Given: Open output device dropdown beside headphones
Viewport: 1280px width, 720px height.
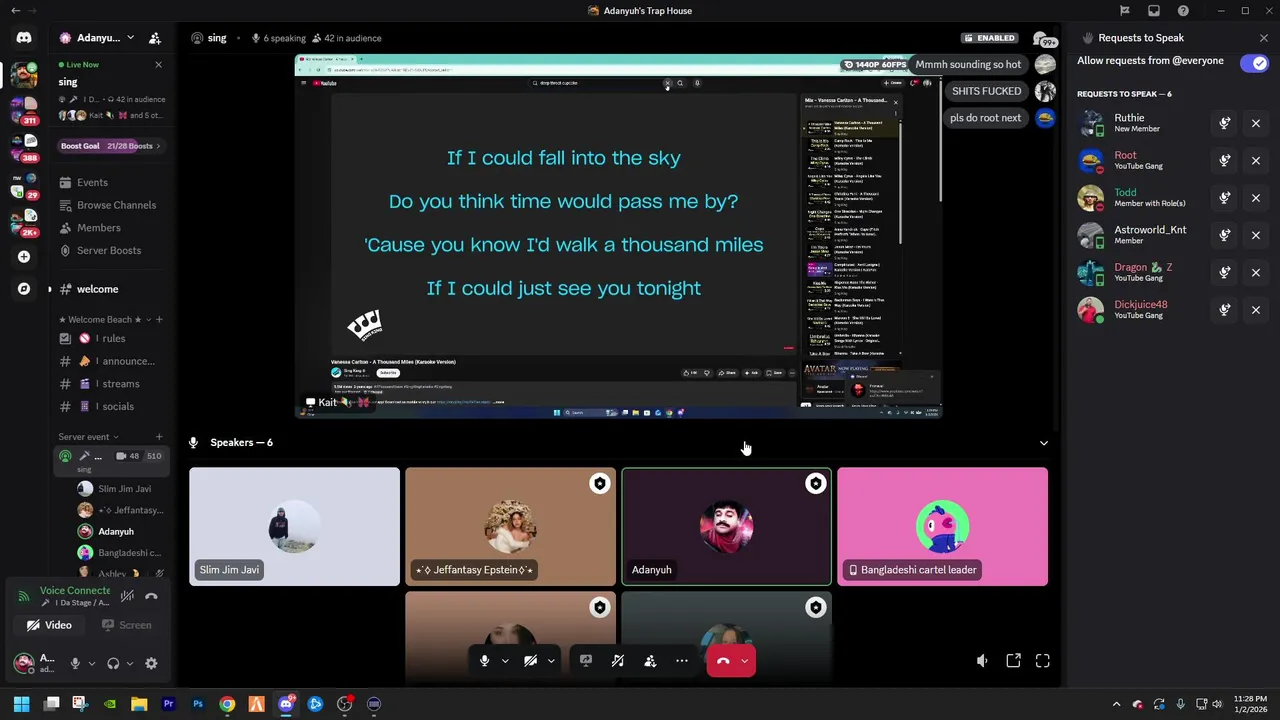Looking at the screenshot, I should (129, 663).
